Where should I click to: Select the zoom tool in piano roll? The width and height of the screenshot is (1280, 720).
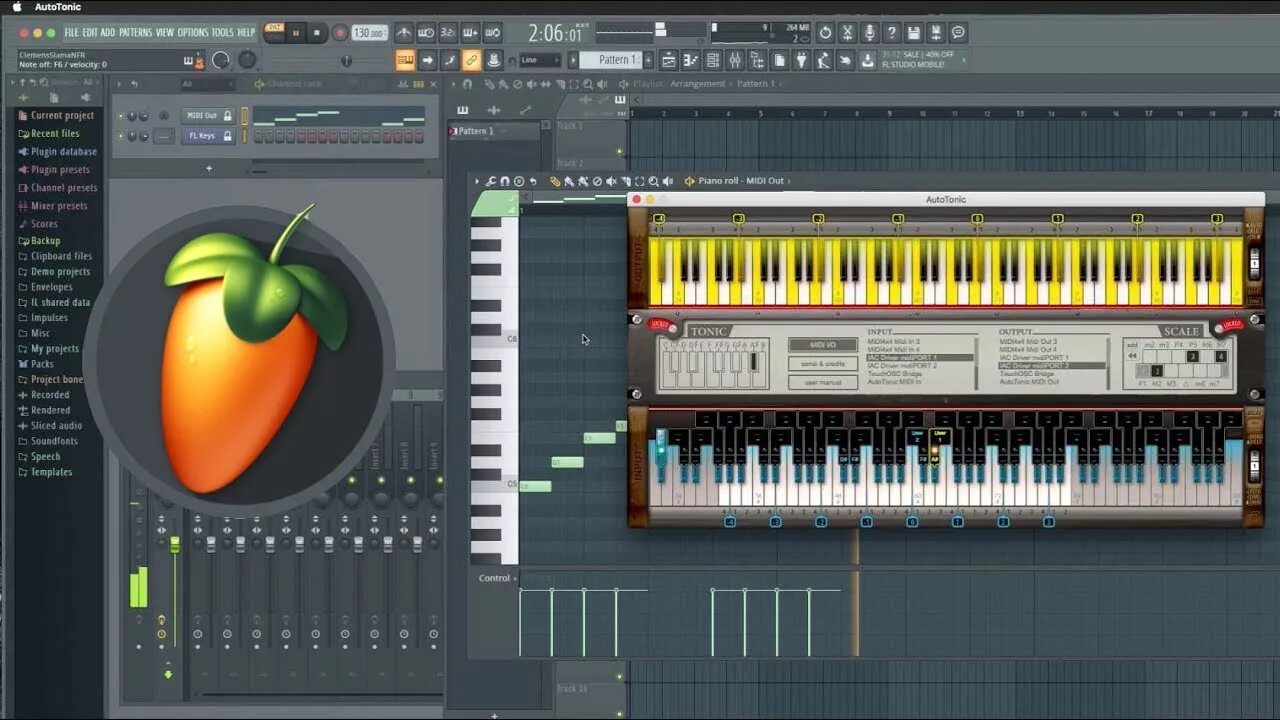[x=653, y=181]
